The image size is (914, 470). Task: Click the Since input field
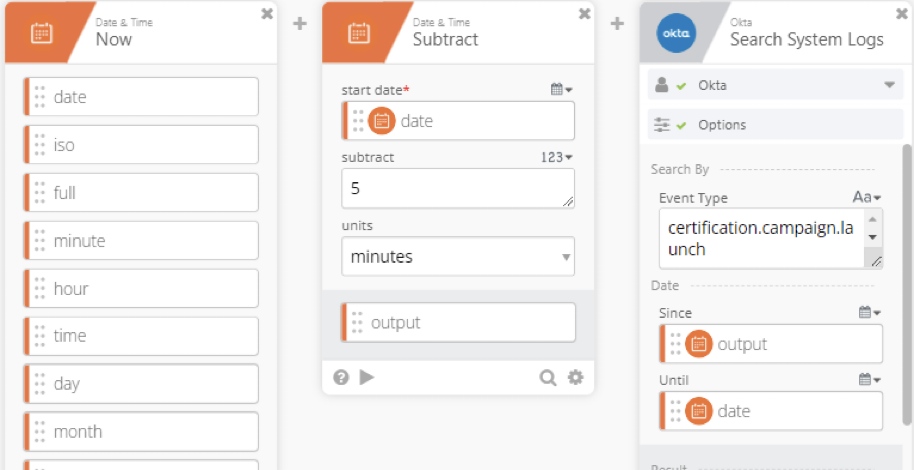coord(771,344)
